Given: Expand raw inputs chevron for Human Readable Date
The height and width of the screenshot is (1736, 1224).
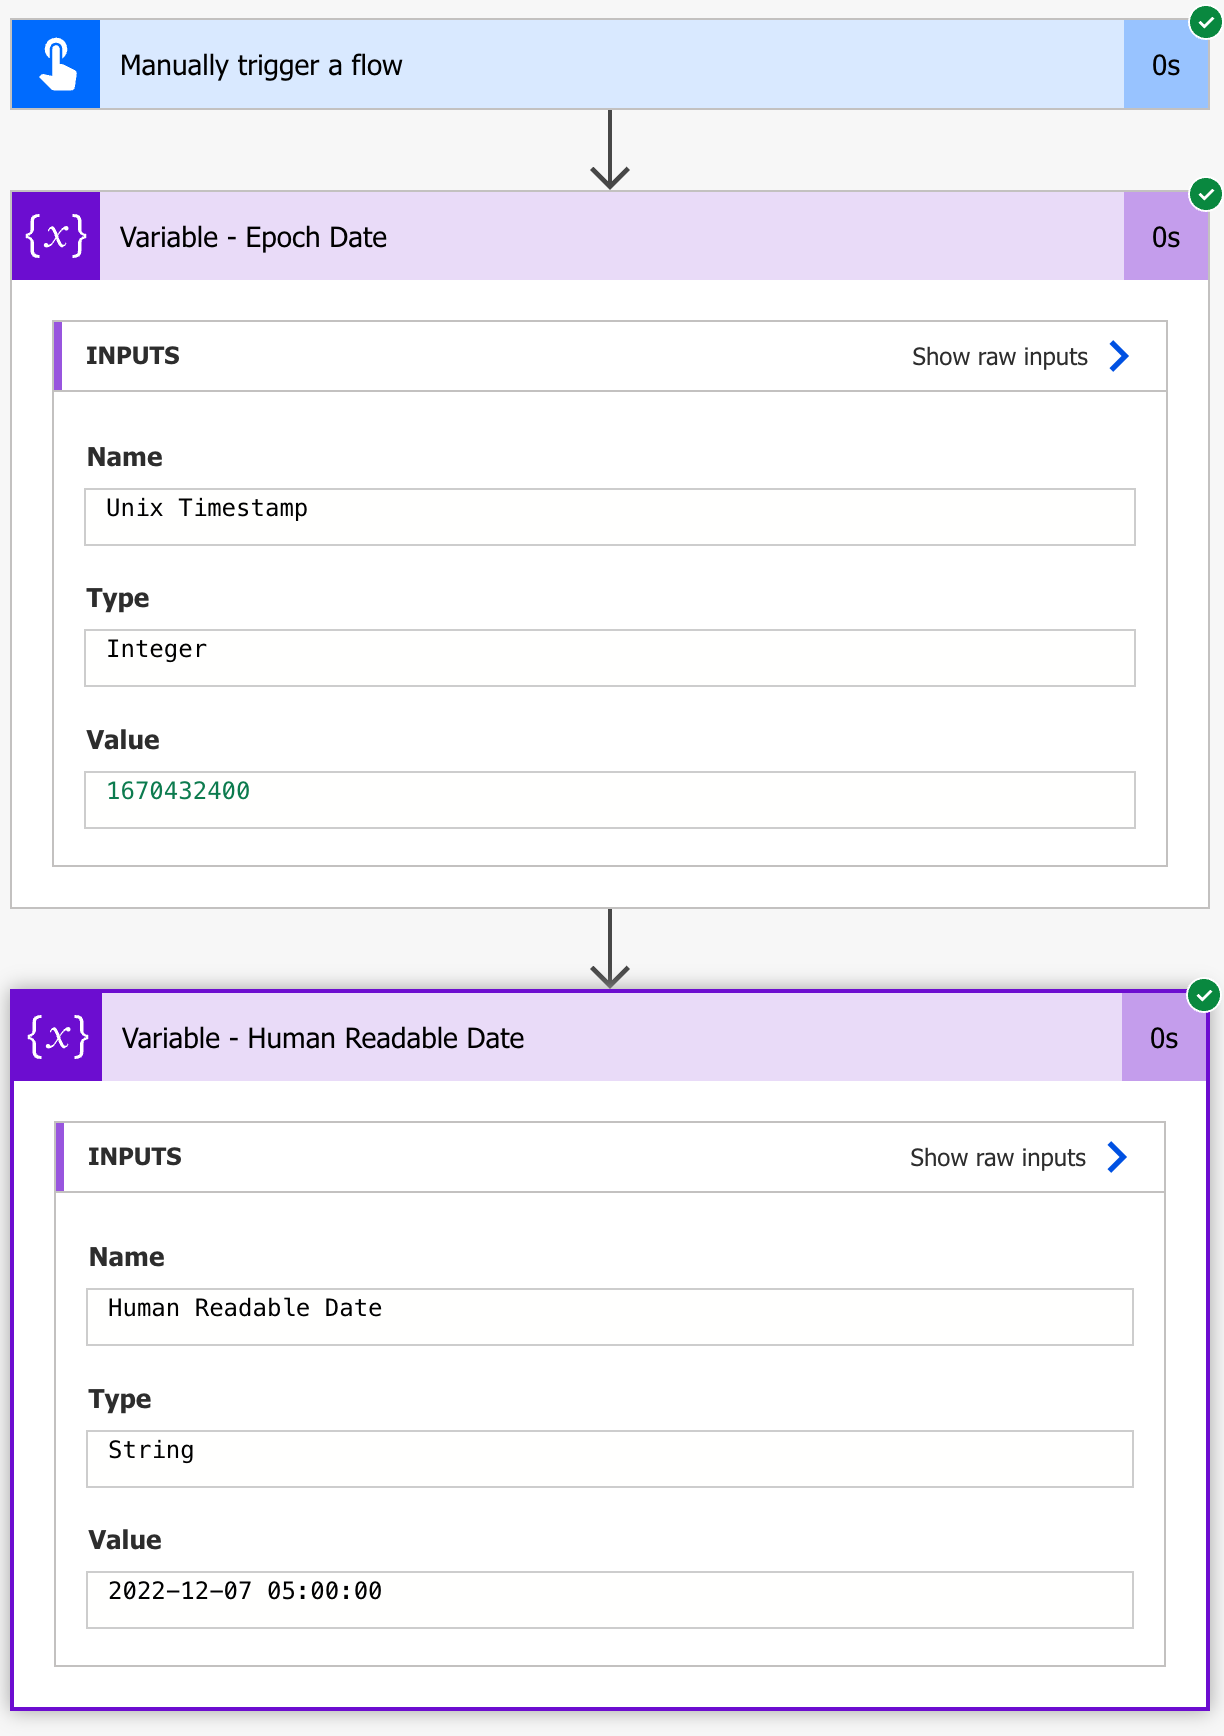Looking at the screenshot, I should point(1117,1157).
